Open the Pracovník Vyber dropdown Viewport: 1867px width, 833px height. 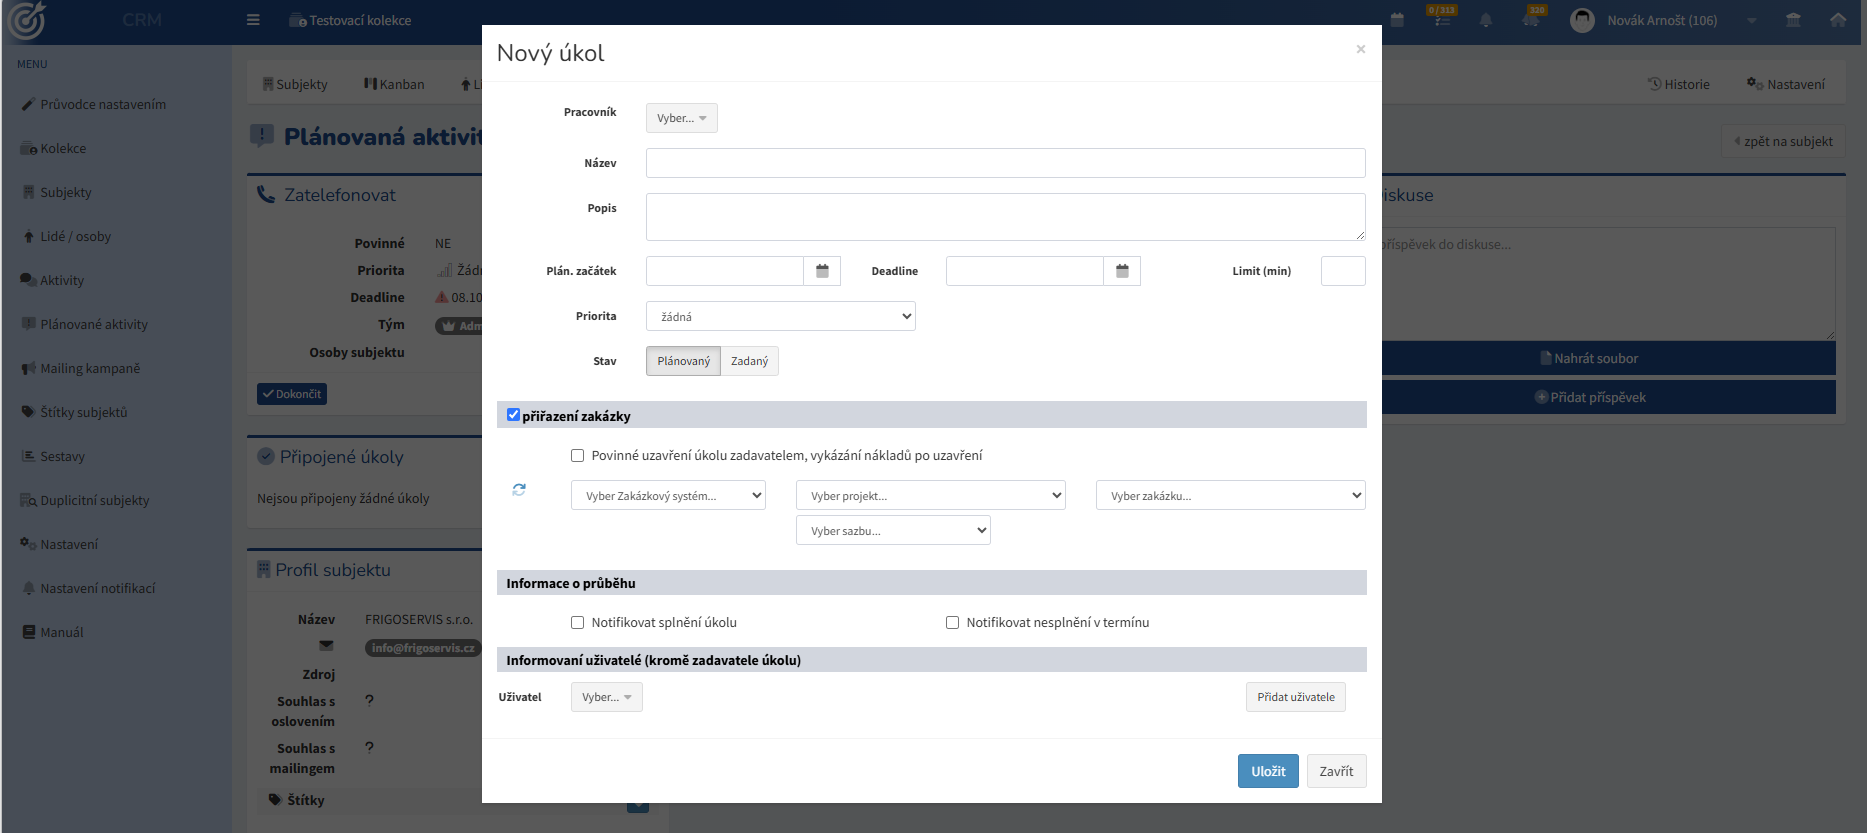[x=681, y=118]
